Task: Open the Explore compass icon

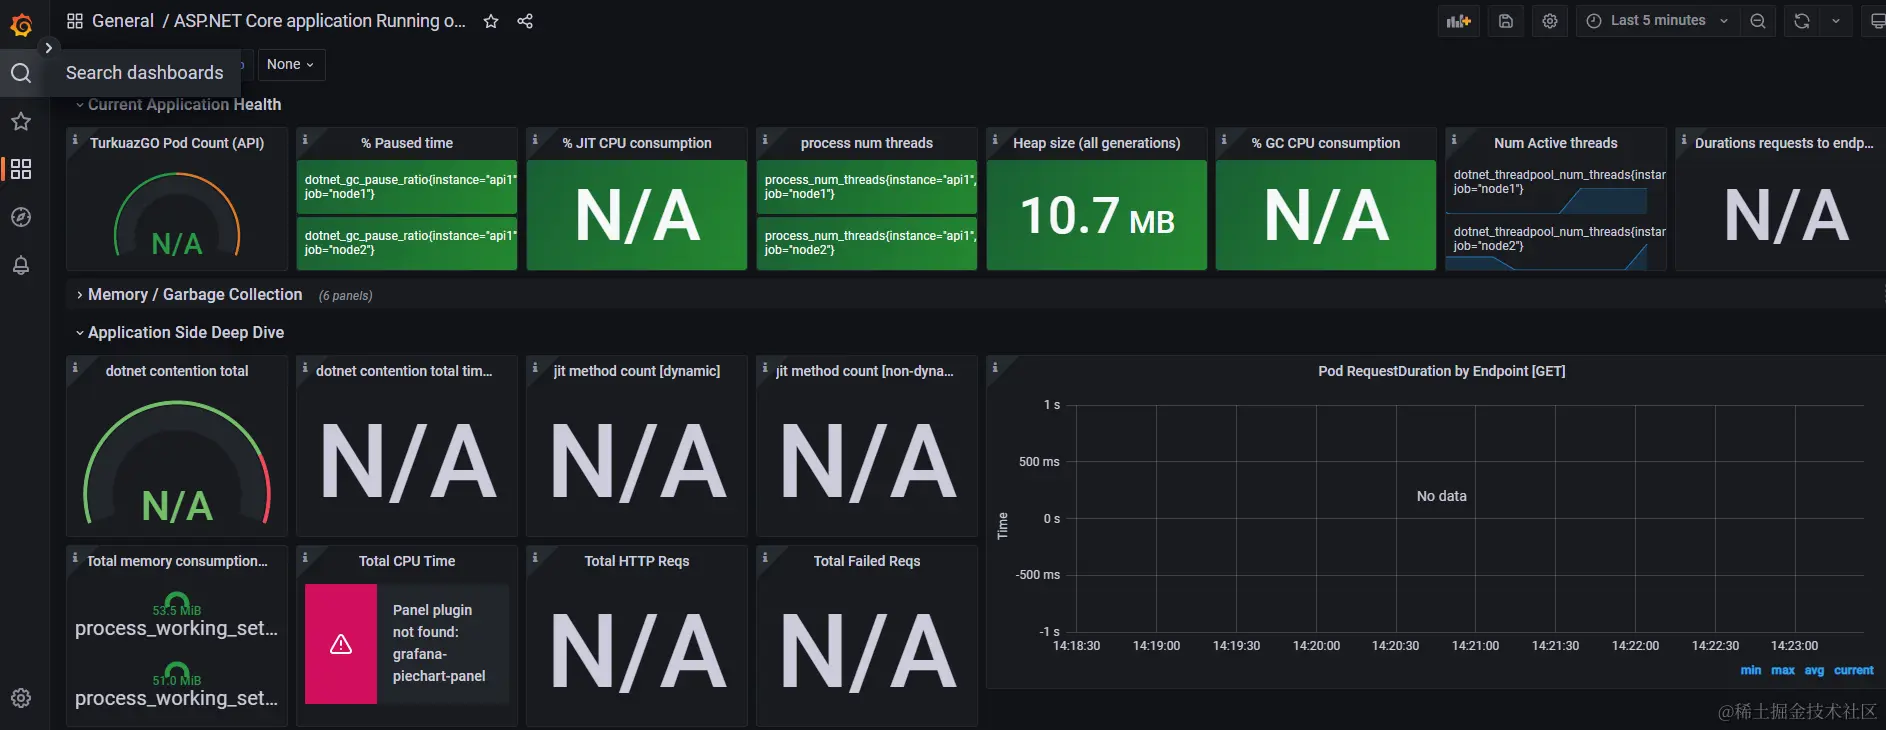Action: coord(21,217)
